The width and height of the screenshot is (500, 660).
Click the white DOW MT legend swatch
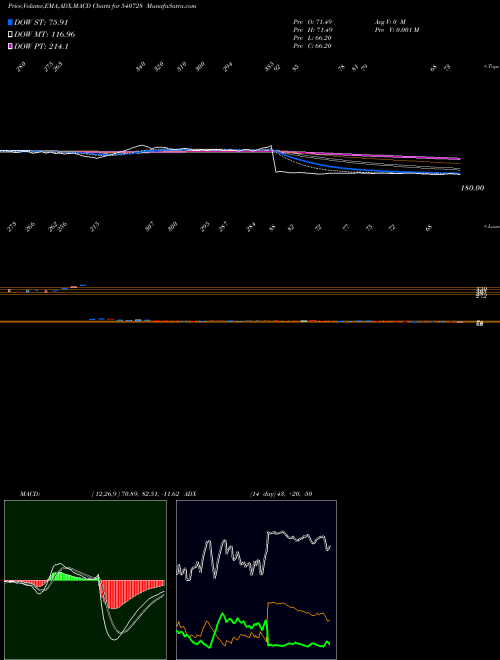point(10,34)
